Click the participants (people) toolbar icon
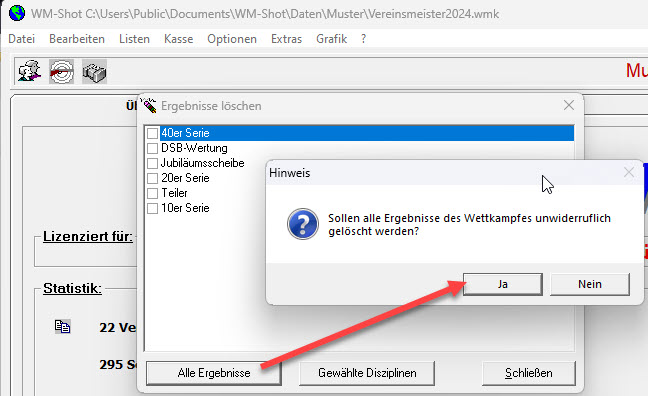Image resolution: width=648 pixels, height=396 pixels. click(29, 72)
